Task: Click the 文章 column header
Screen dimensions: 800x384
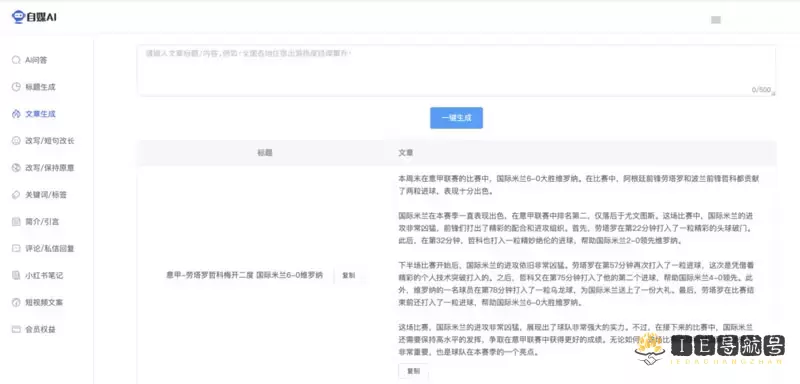Action: click(406, 152)
